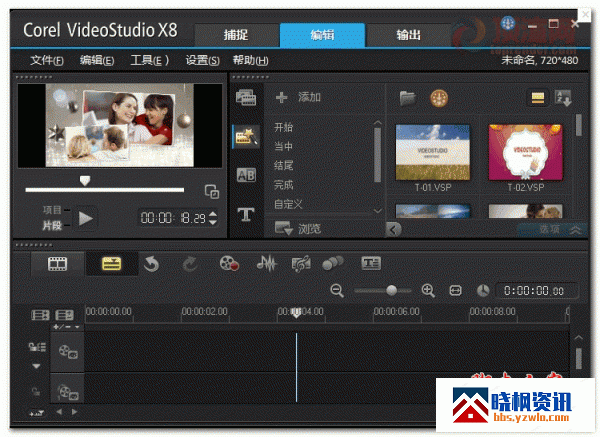Switch to Storyboard view
This screenshot has width=600, height=437.
pyautogui.click(x=57, y=264)
